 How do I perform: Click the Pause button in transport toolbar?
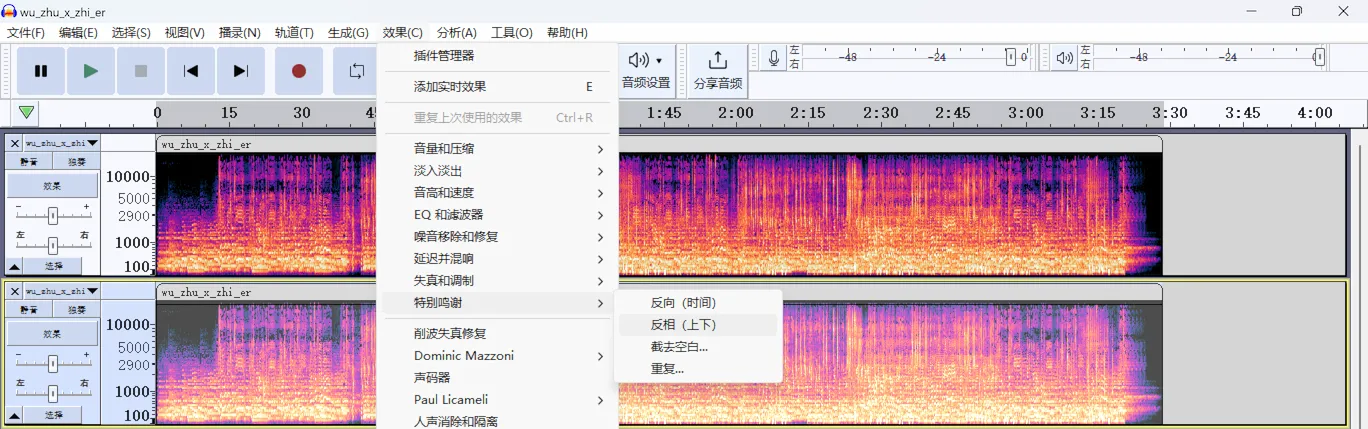point(41,71)
